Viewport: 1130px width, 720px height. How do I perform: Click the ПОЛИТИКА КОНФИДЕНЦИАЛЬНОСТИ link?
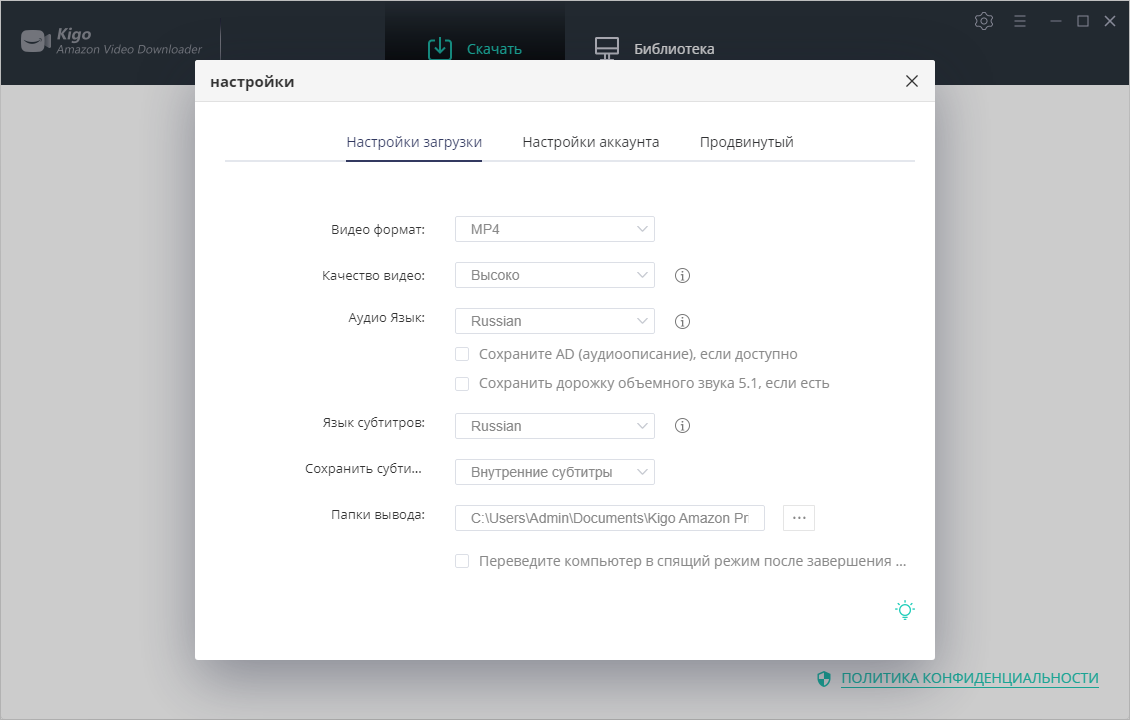point(969,678)
